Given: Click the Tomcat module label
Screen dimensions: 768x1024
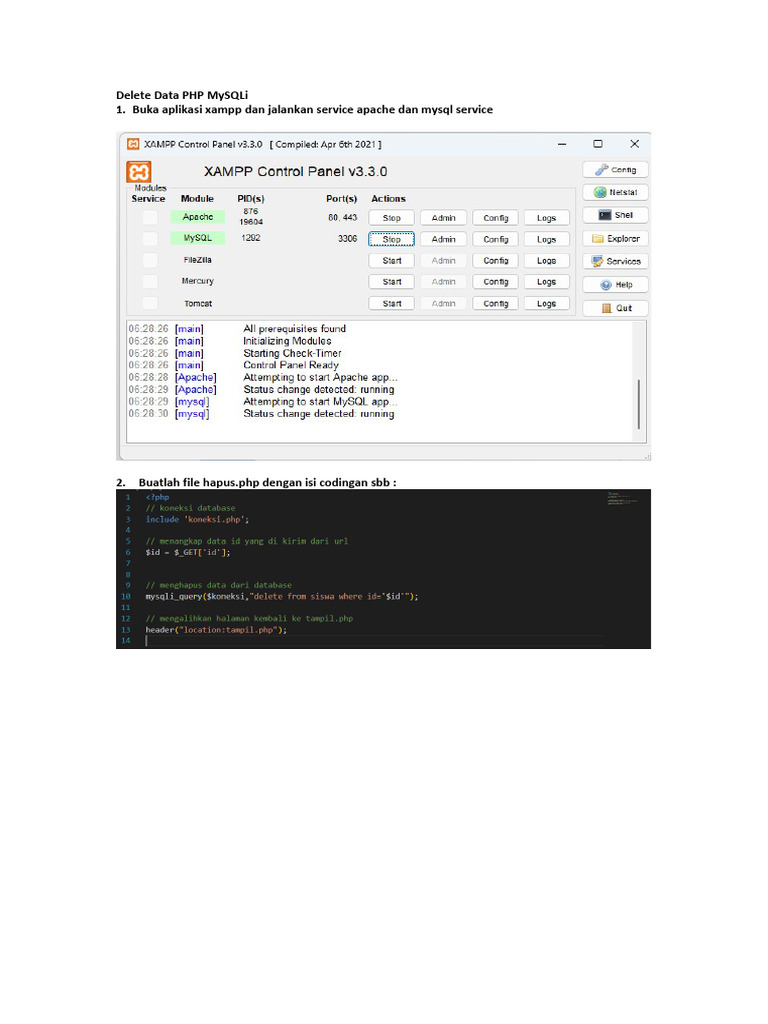Looking at the screenshot, I should point(197,304).
